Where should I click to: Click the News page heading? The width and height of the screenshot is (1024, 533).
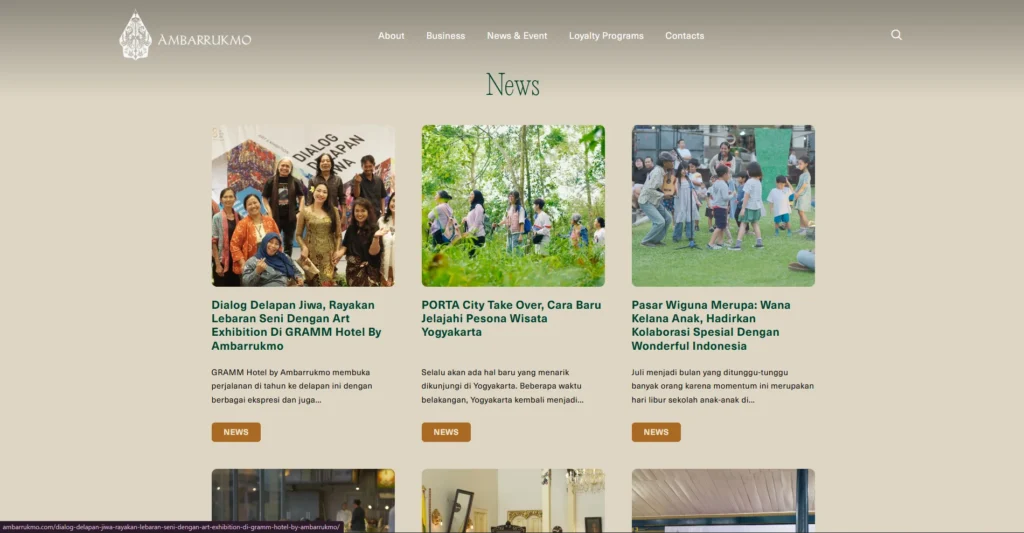pyautogui.click(x=513, y=85)
